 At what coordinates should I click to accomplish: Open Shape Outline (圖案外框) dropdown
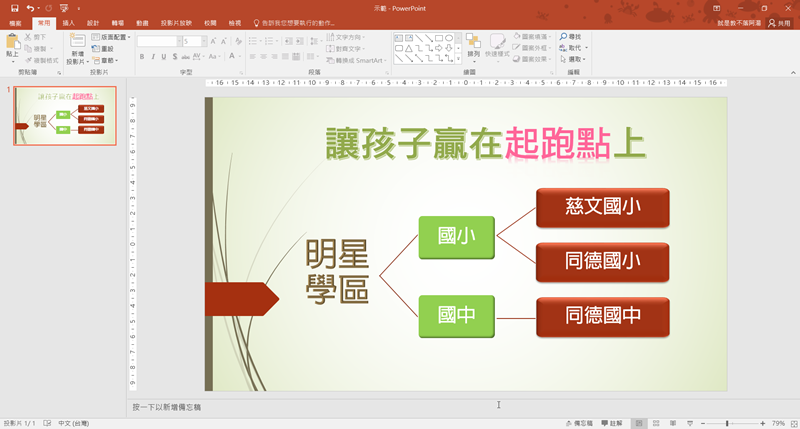point(532,48)
